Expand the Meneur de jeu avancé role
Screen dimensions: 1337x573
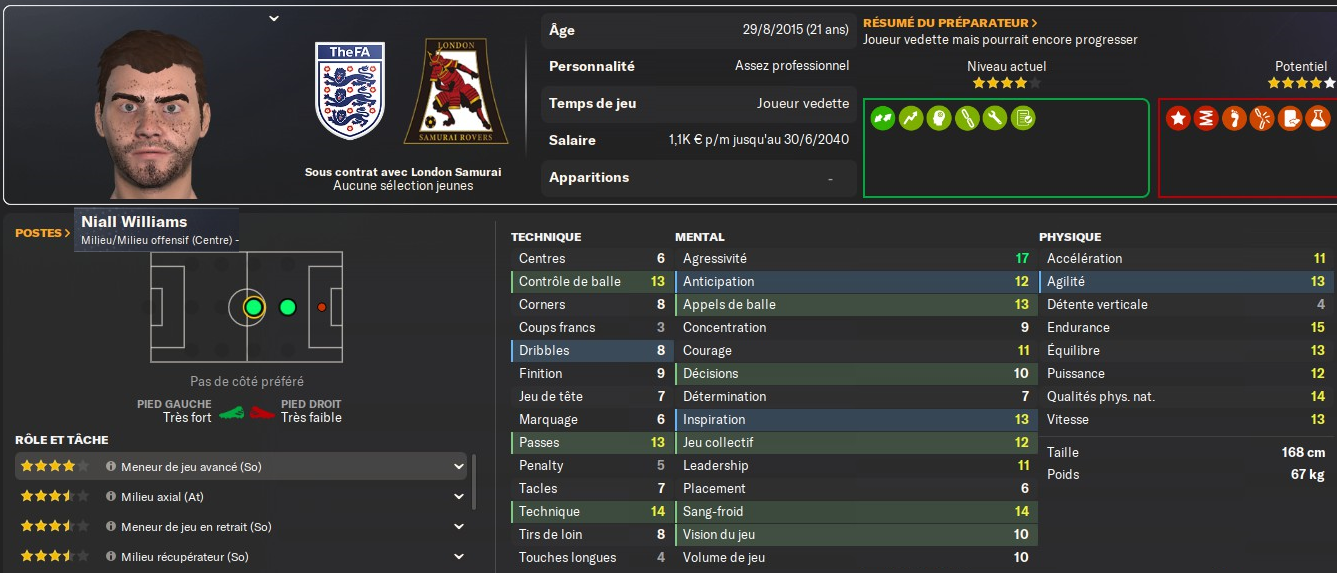coord(459,467)
